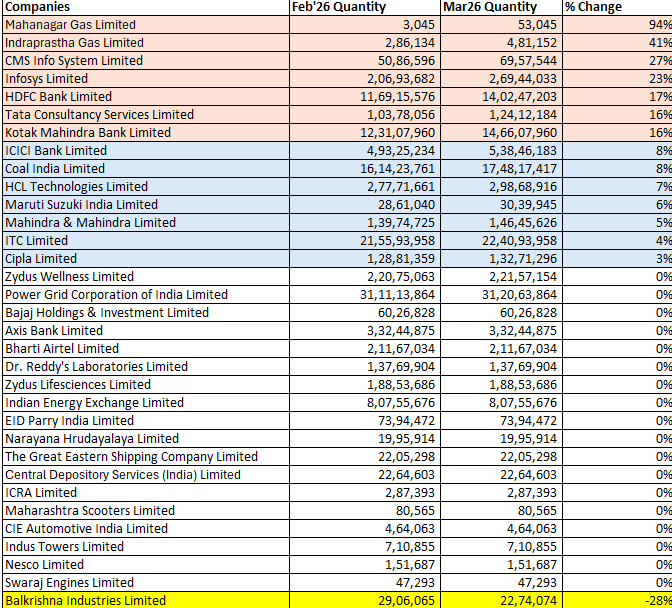The width and height of the screenshot is (672, 608).
Task: Select Bharti Airtel Limited cell
Action: [146, 349]
